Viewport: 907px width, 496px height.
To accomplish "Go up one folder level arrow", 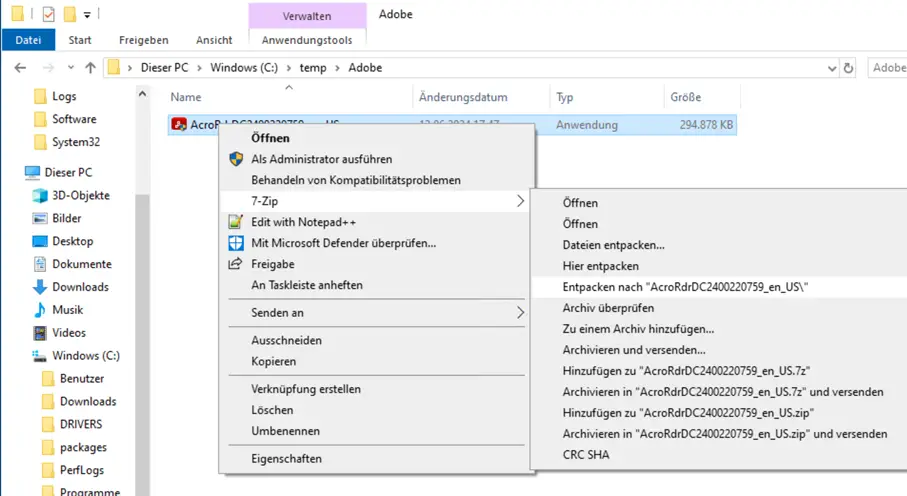I will (90, 68).
